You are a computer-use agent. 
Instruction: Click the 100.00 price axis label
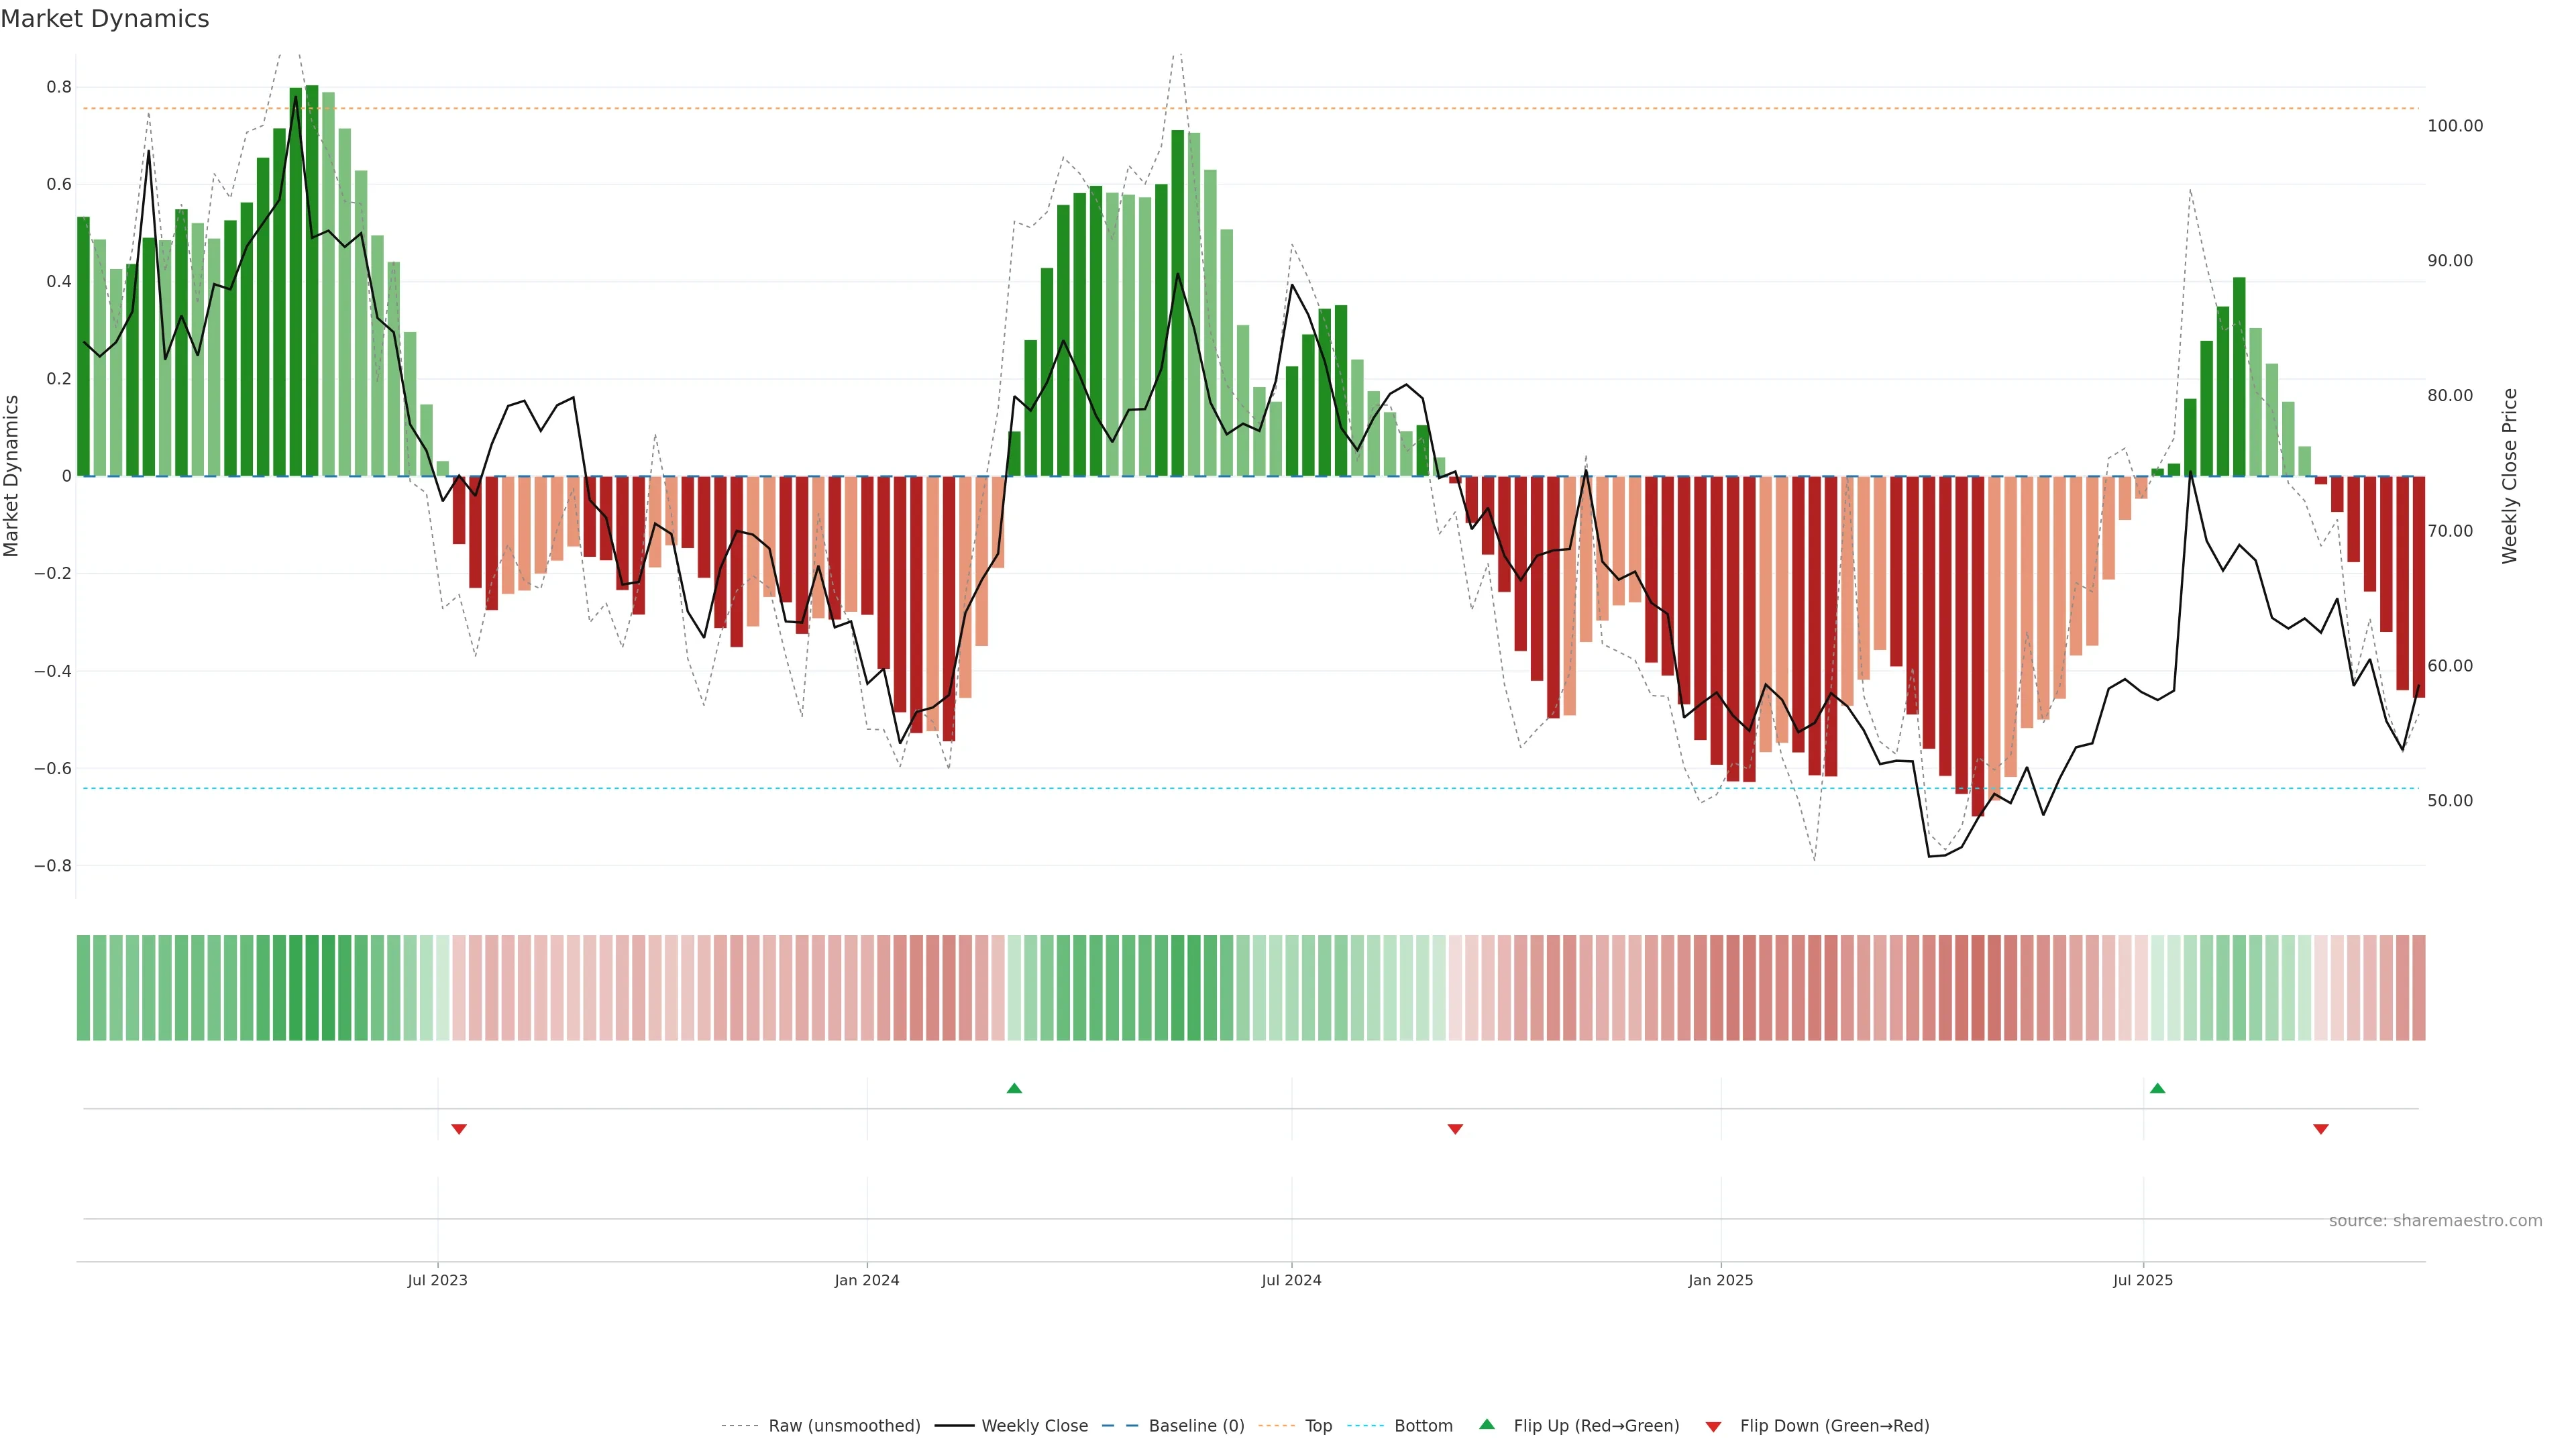tap(2455, 126)
